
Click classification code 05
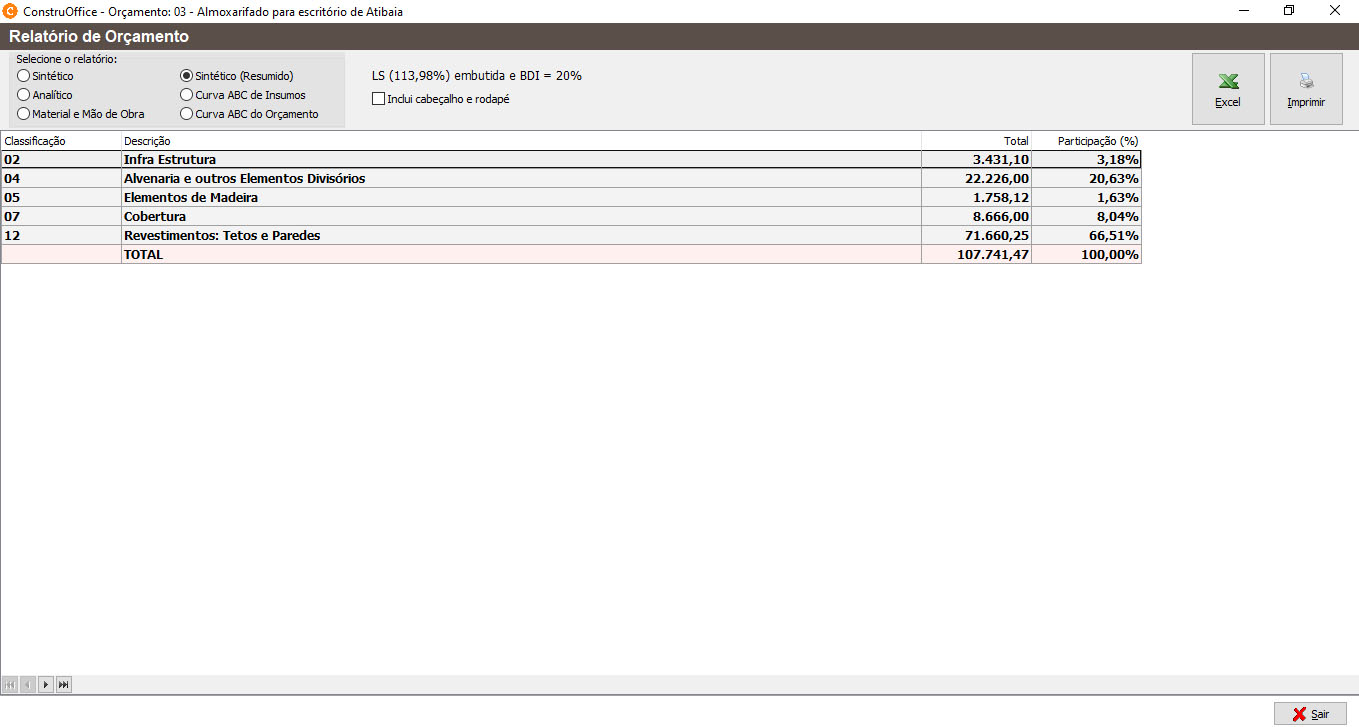[12, 197]
